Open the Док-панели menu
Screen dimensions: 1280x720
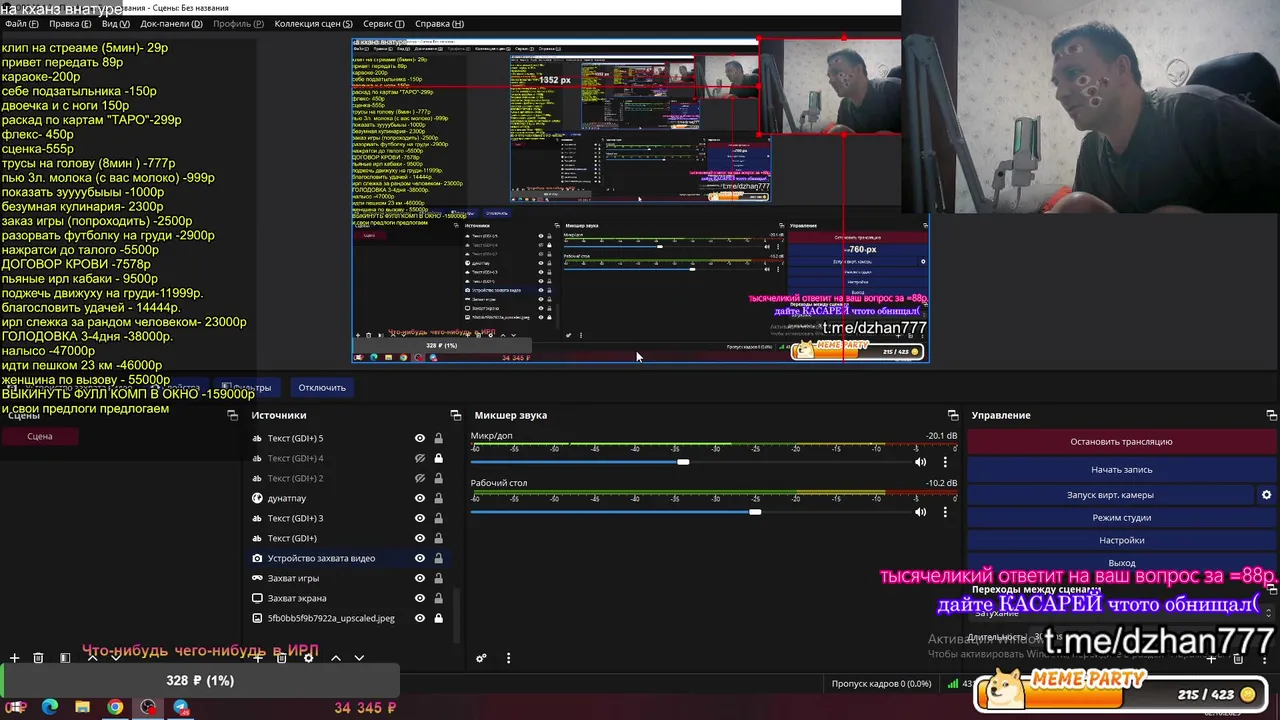[172, 24]
